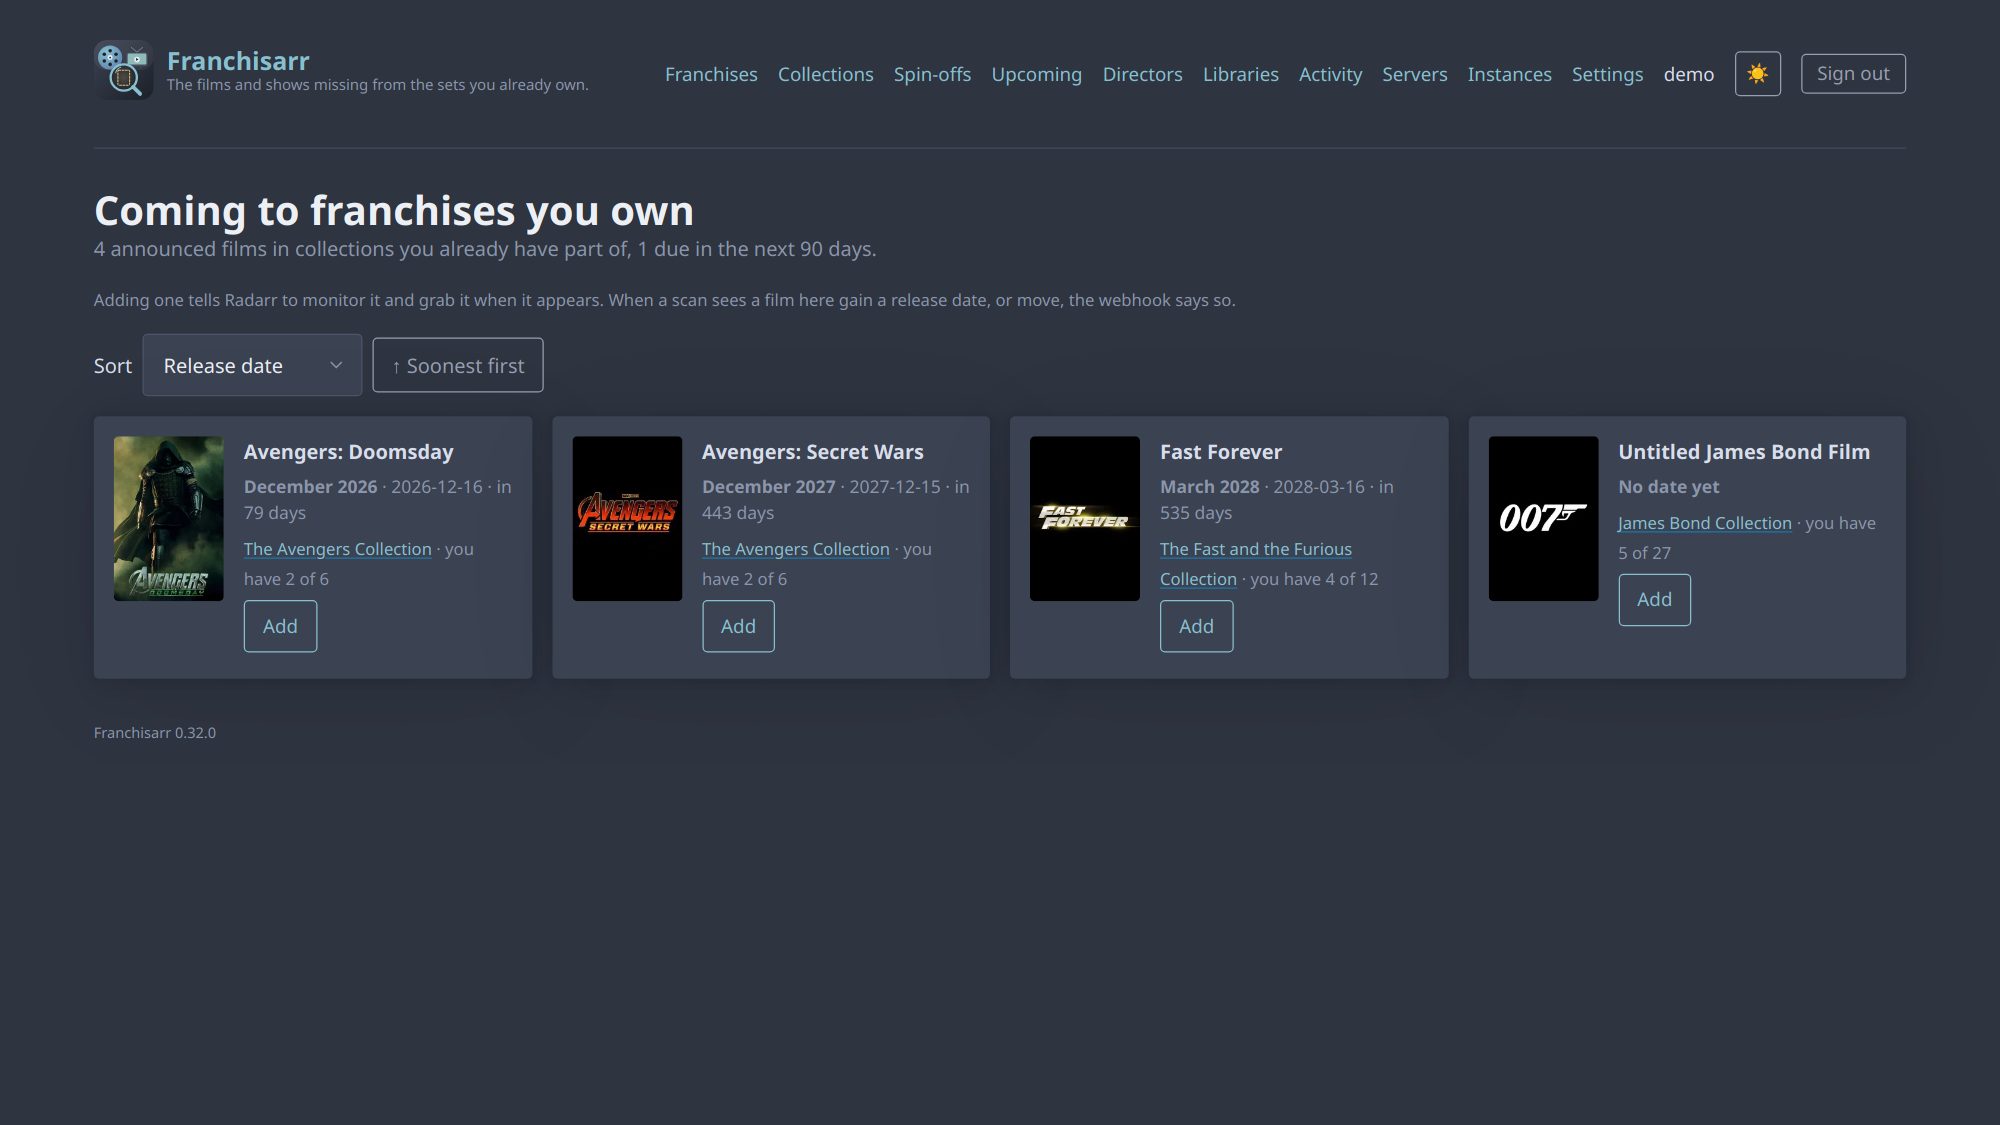
Task: Click the 'December 2027' release text
Action: (x=769, y=487)
